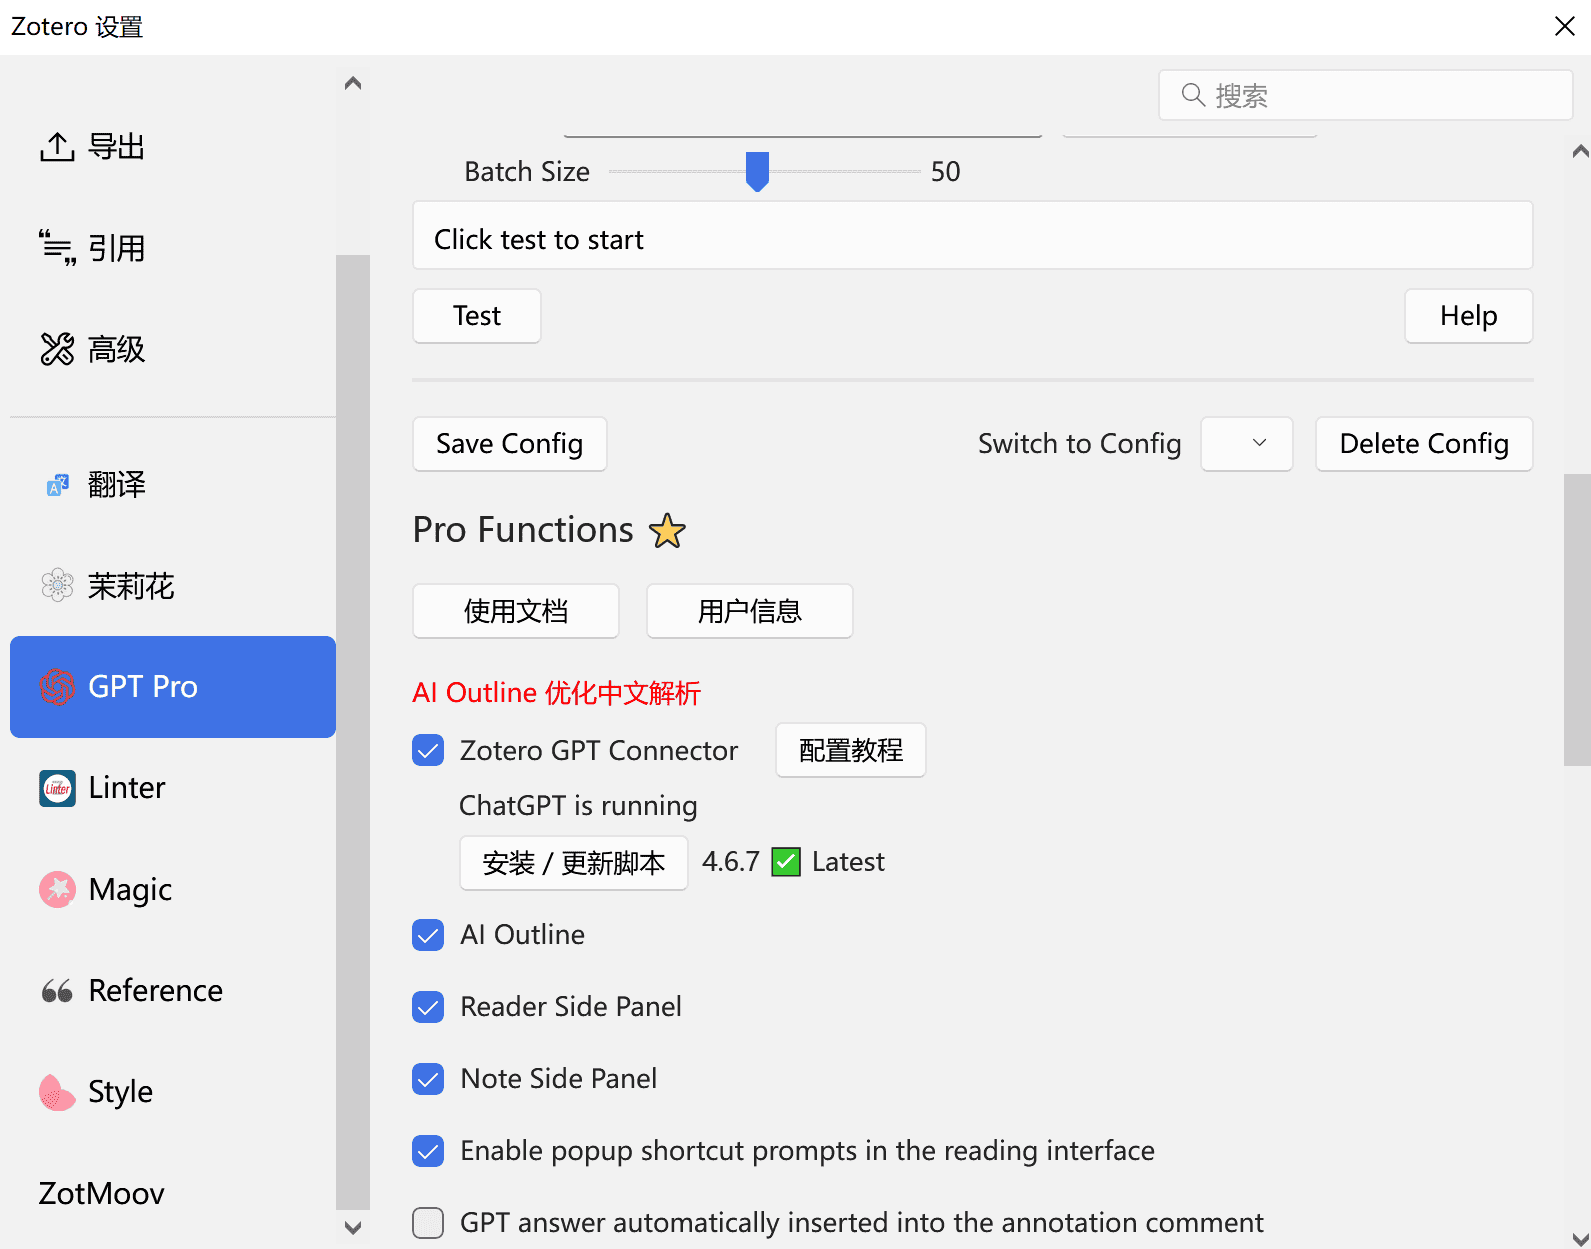Click the Batch Size slider handle
1591x1249 pixels.
757,171
